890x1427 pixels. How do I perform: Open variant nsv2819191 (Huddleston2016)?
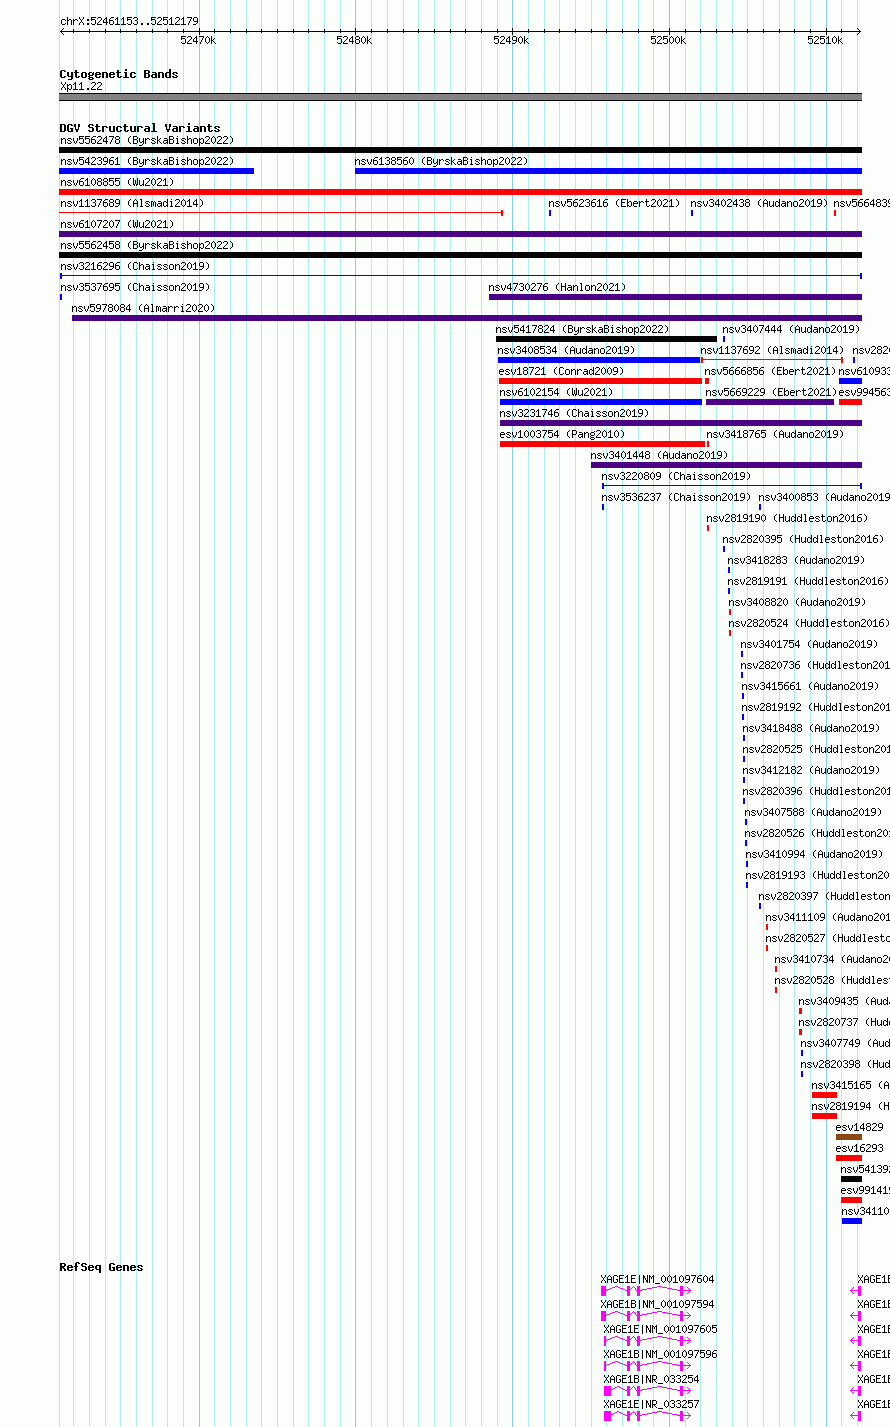click(808, 581)
